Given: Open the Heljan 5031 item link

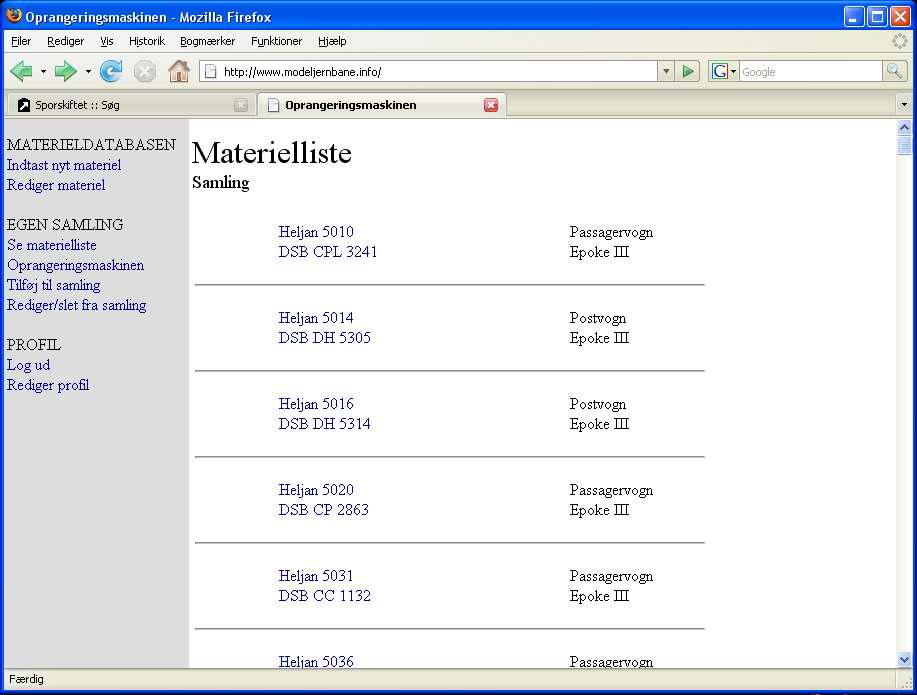Looking at the screenshot, I should click(316, 576).
